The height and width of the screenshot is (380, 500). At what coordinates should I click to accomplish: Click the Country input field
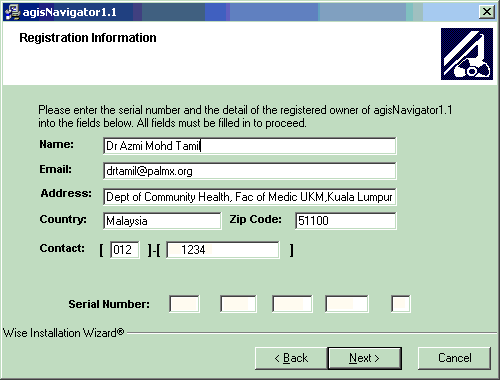[x=162, y=221]
